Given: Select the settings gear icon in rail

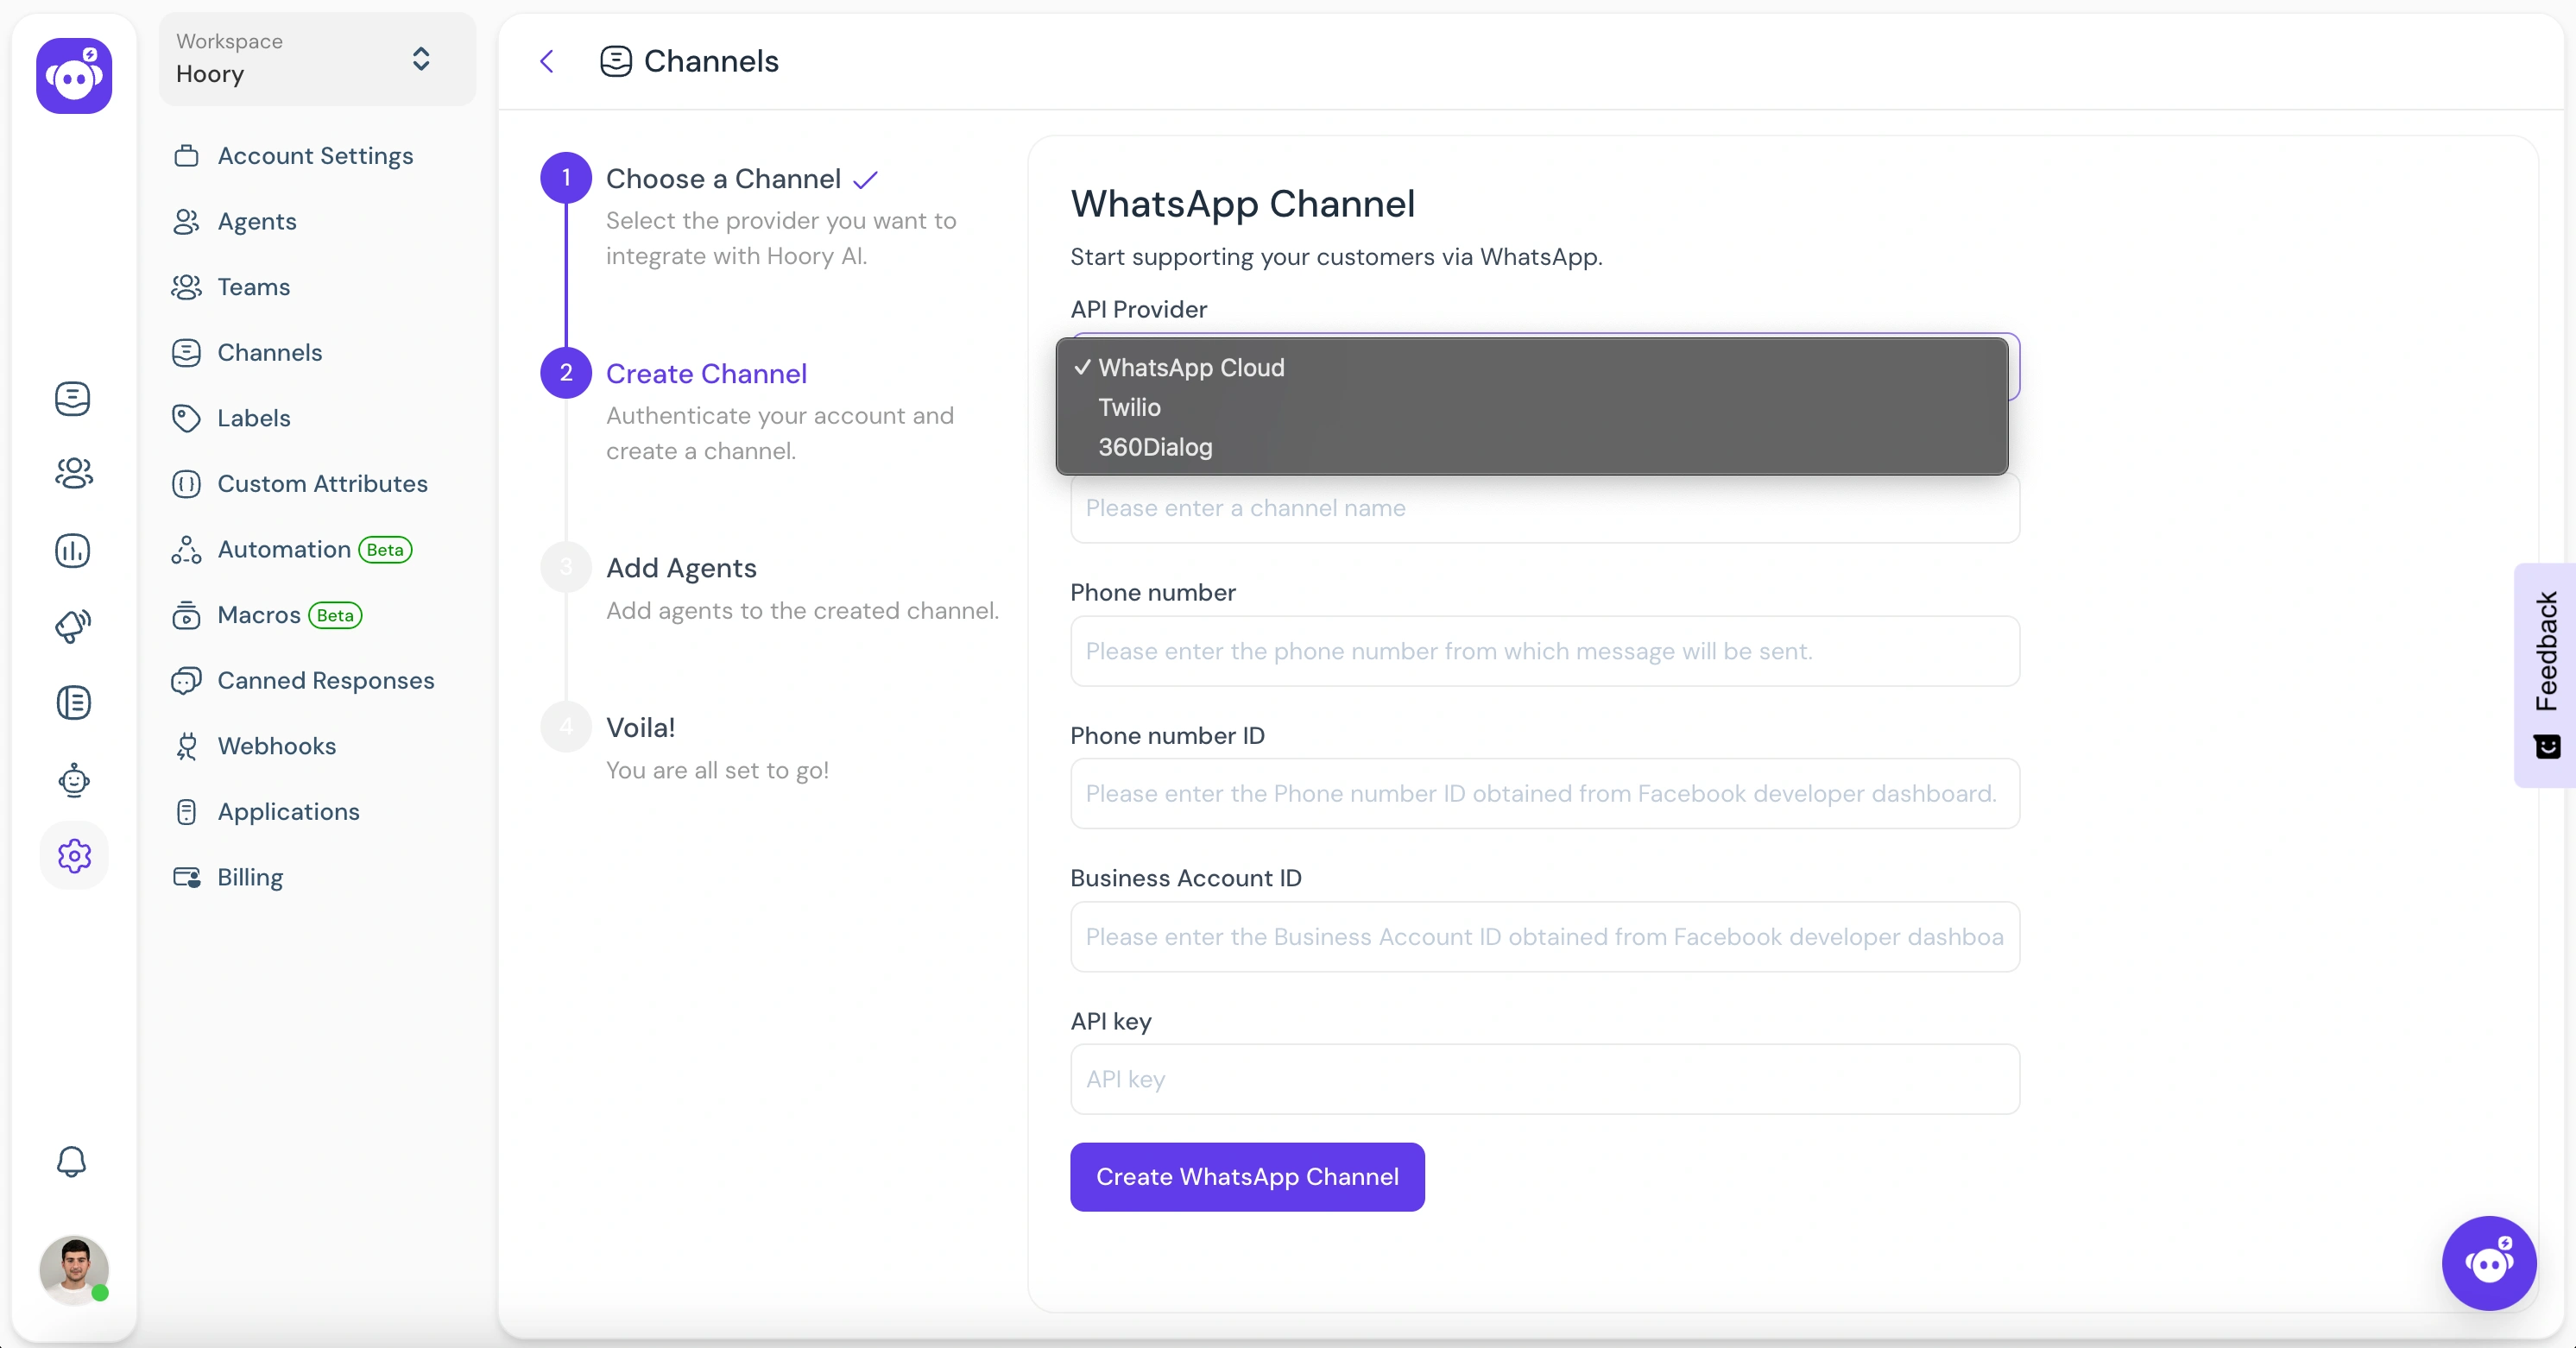Looking at the screenshot, I should pos(74,856).
